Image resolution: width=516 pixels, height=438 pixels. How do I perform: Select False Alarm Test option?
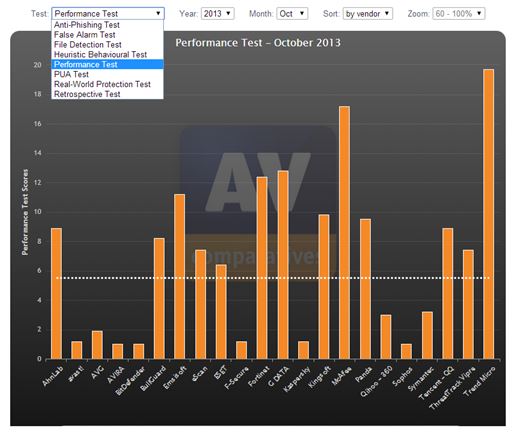tap(107, 35)
